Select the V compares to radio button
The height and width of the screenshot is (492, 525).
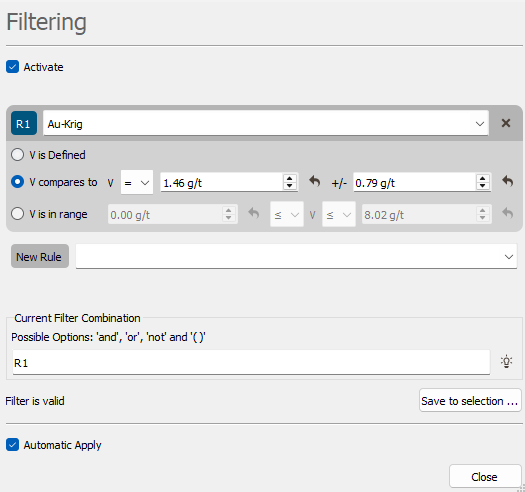tap(17, 182)
